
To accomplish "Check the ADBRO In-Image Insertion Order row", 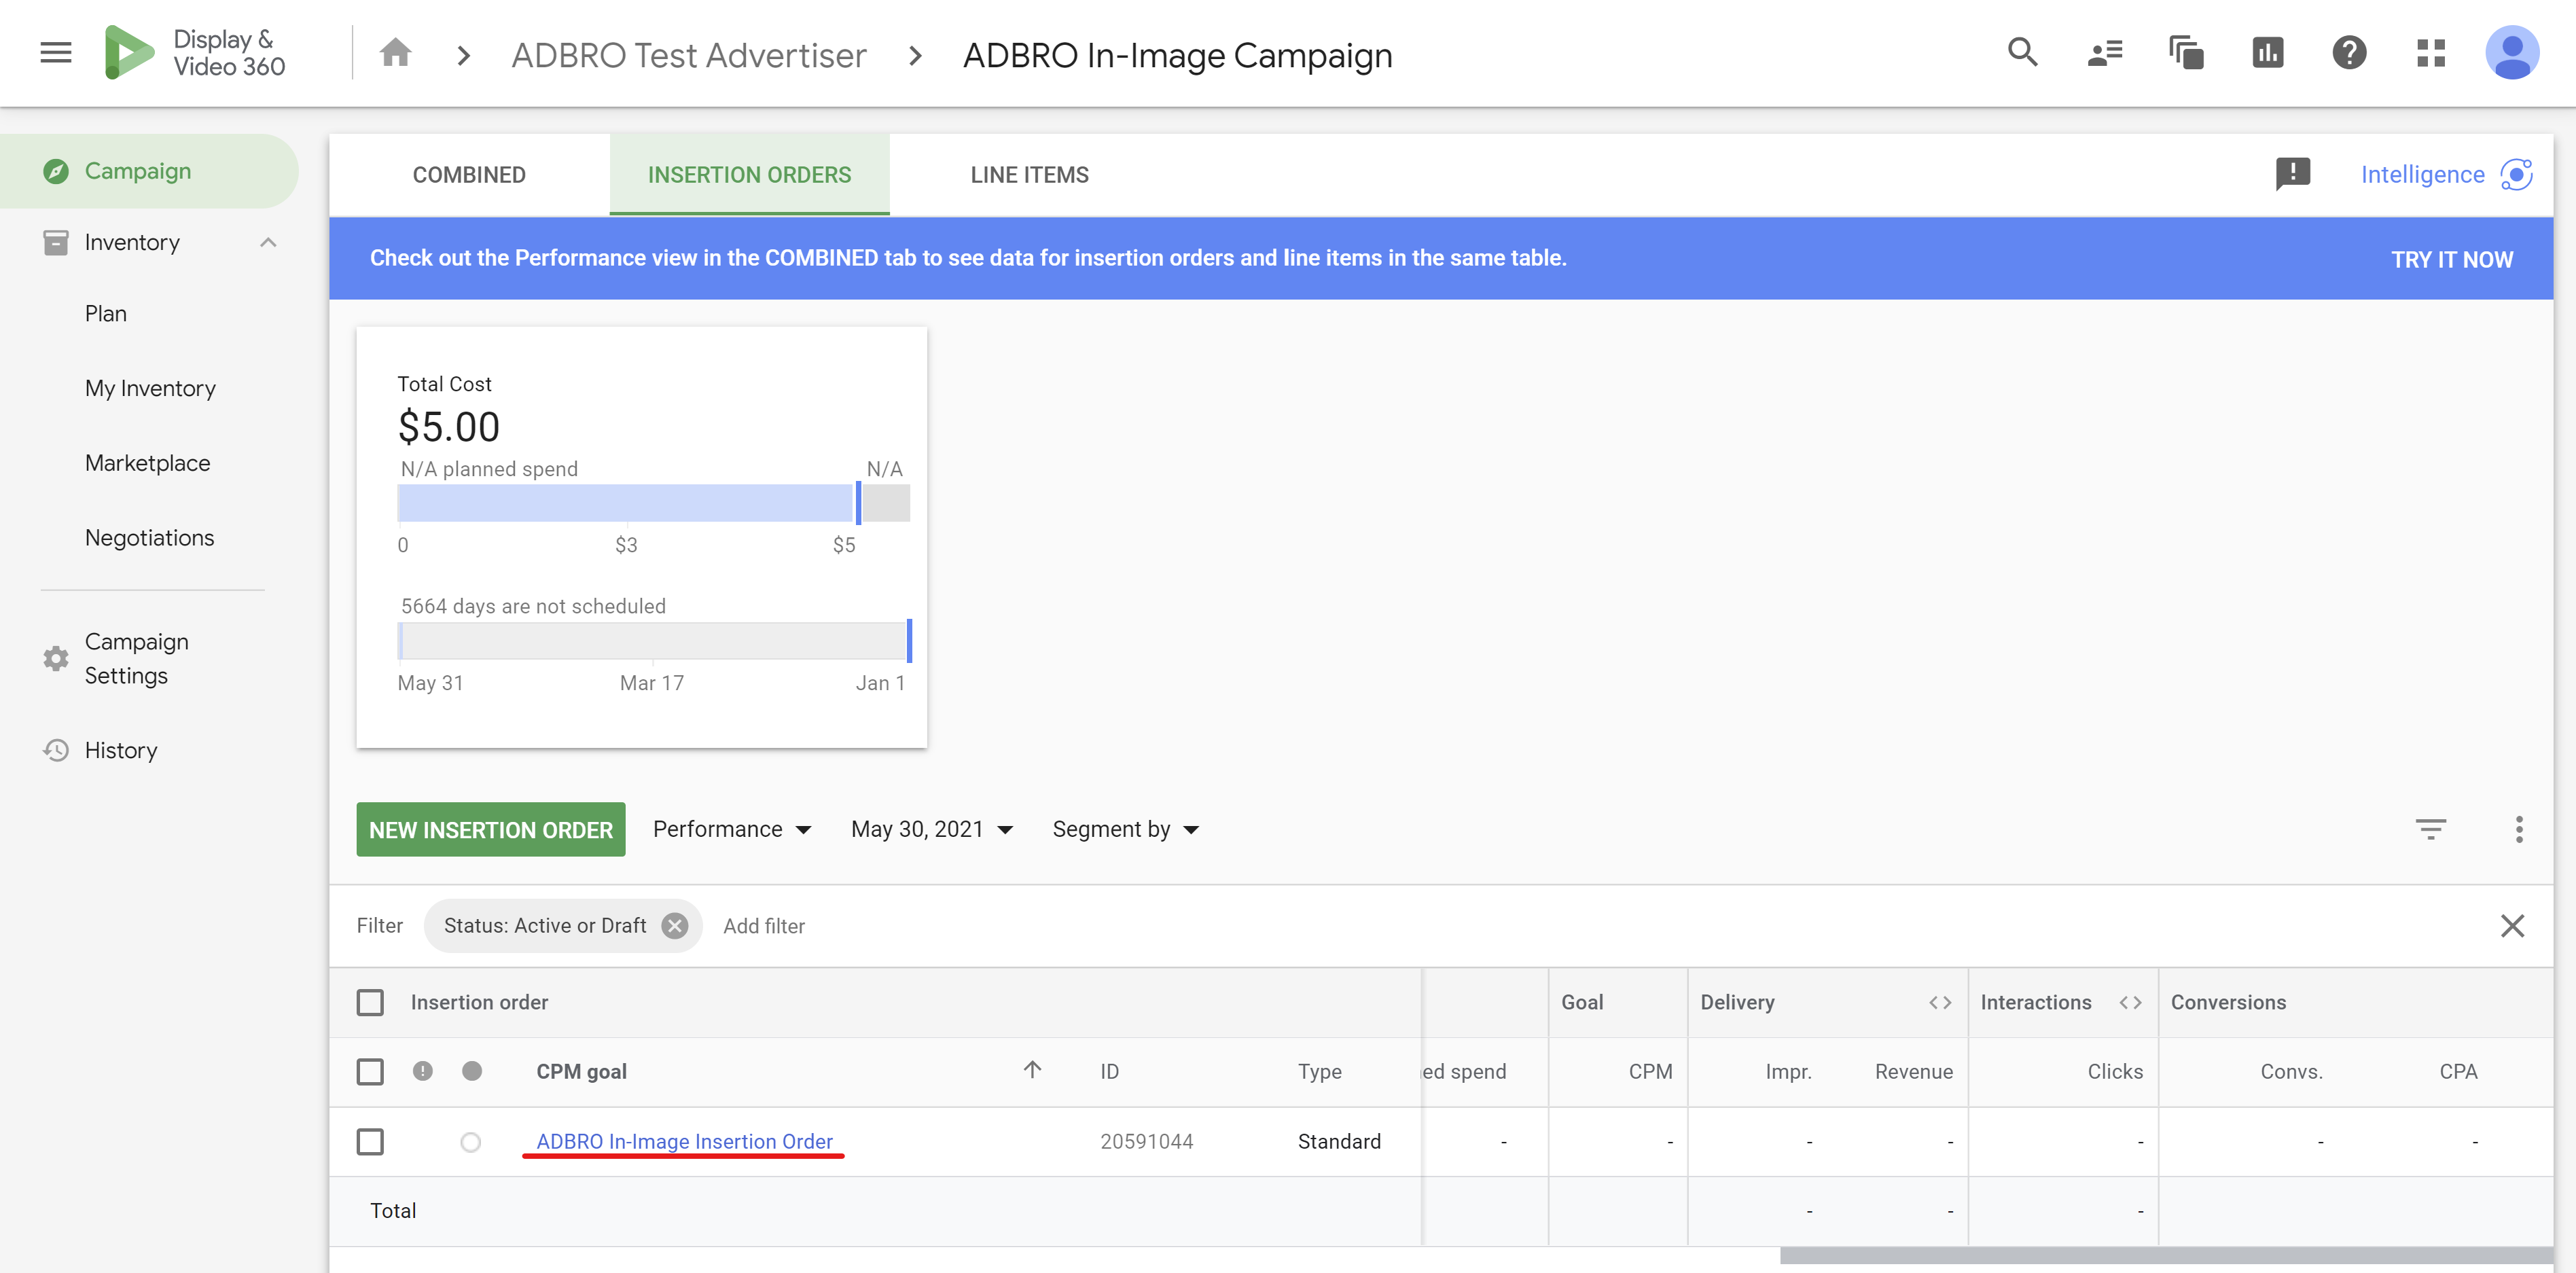I will click(x=370, y=1141).
